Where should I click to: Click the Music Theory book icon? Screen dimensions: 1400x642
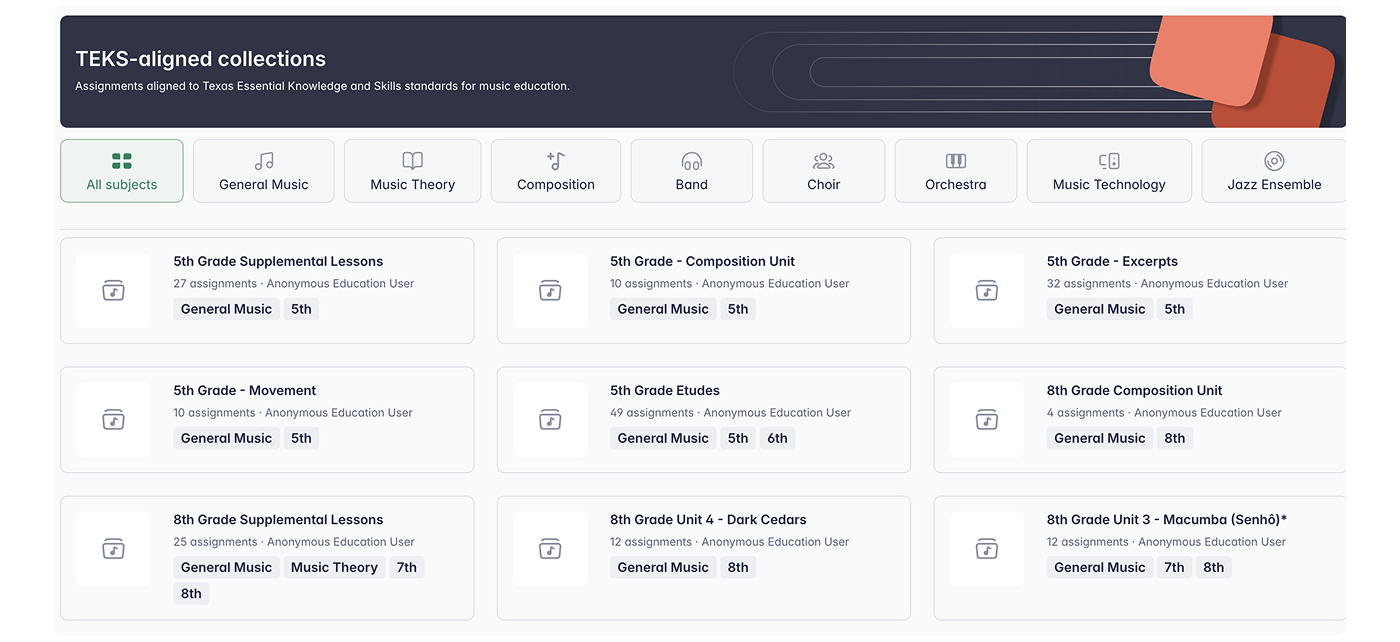pyautogui.click(x=412, y=161)
